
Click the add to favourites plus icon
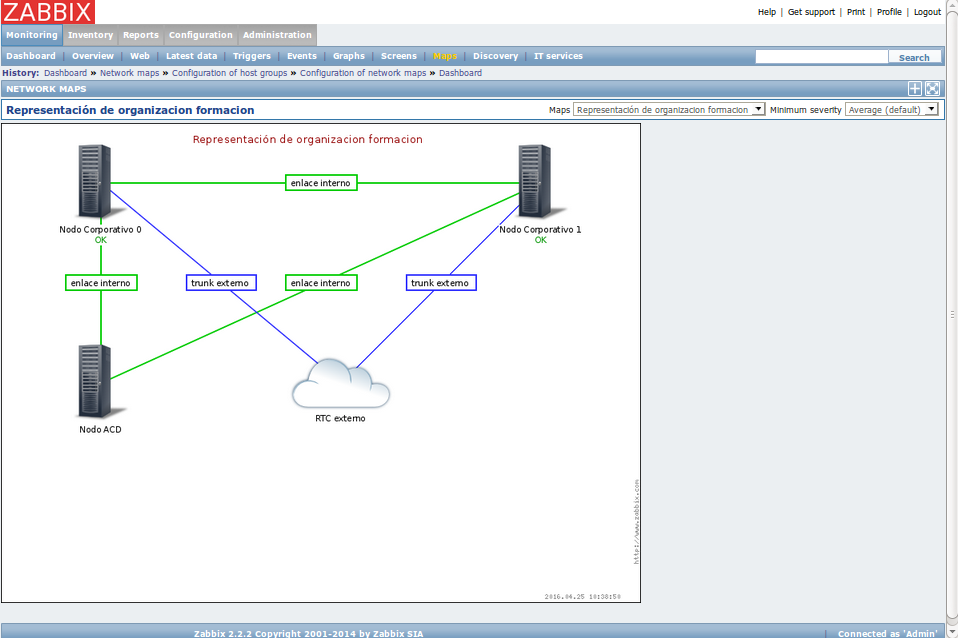(x=914, y=89)
